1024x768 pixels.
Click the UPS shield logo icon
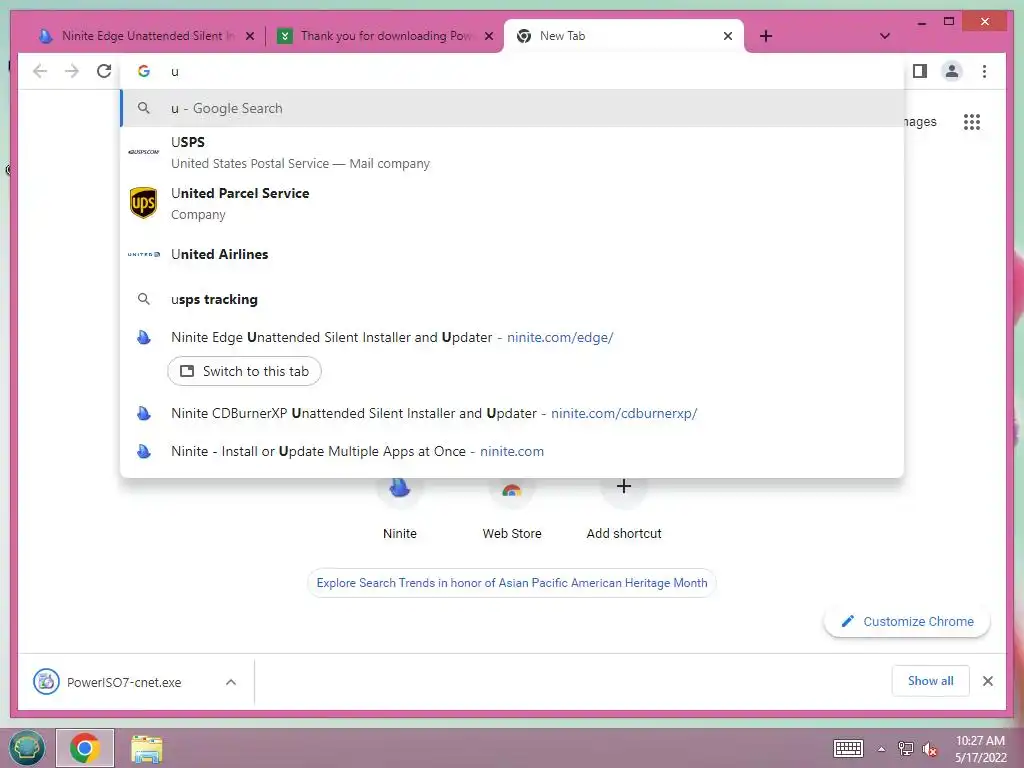[144, 203]
